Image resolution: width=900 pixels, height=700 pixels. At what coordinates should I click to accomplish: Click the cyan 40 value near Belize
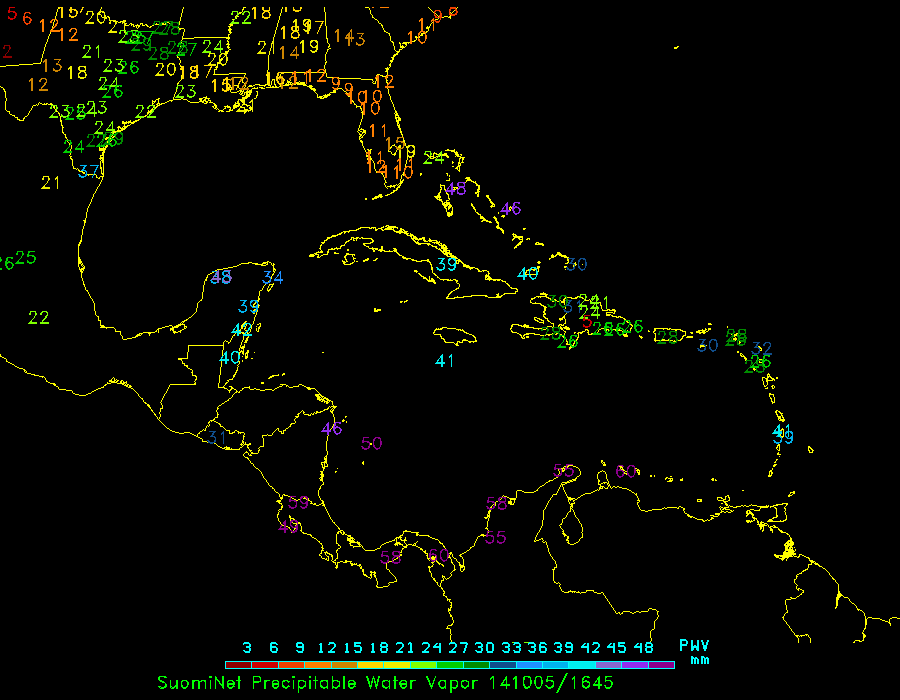pos(230,357)
